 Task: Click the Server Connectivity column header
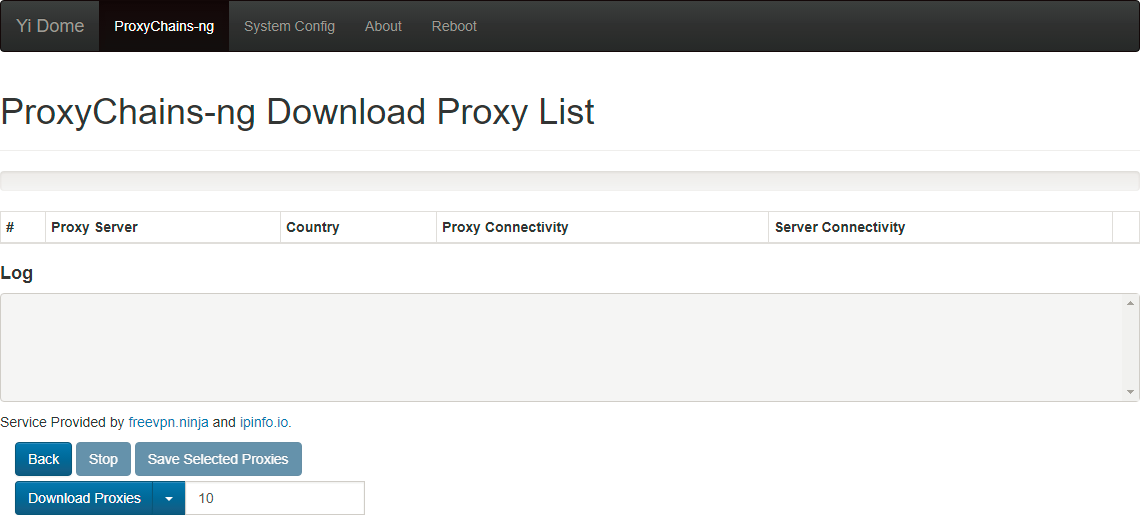pyautogui.click(x=940, y=227)
